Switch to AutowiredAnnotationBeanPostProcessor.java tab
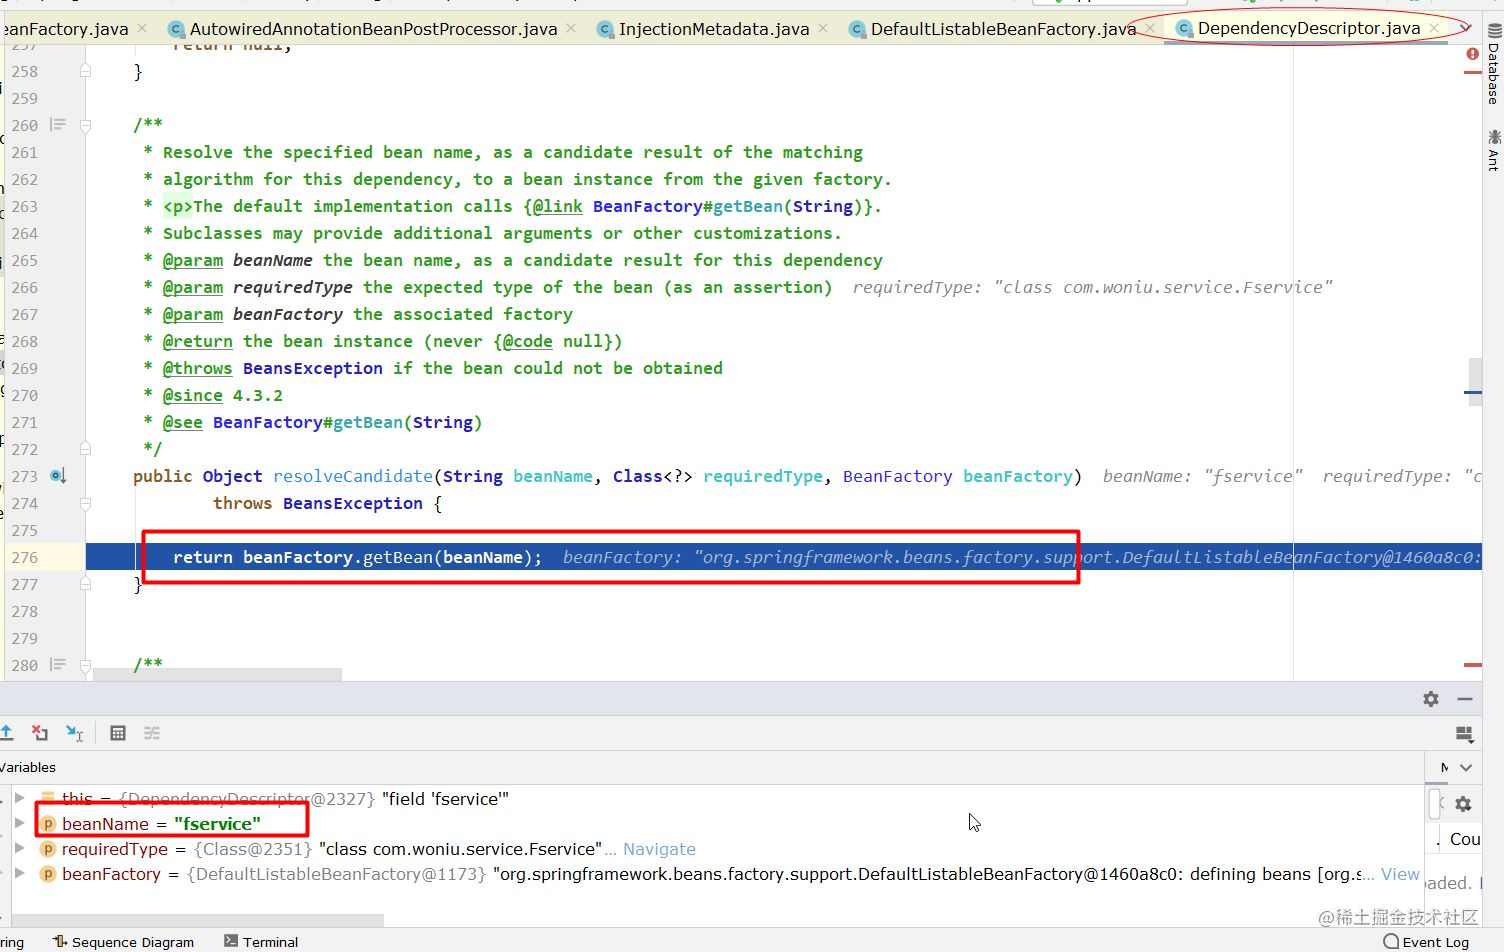Image resolution: width=1504 pixels, height=952 pixels. [x=373, y=29]
